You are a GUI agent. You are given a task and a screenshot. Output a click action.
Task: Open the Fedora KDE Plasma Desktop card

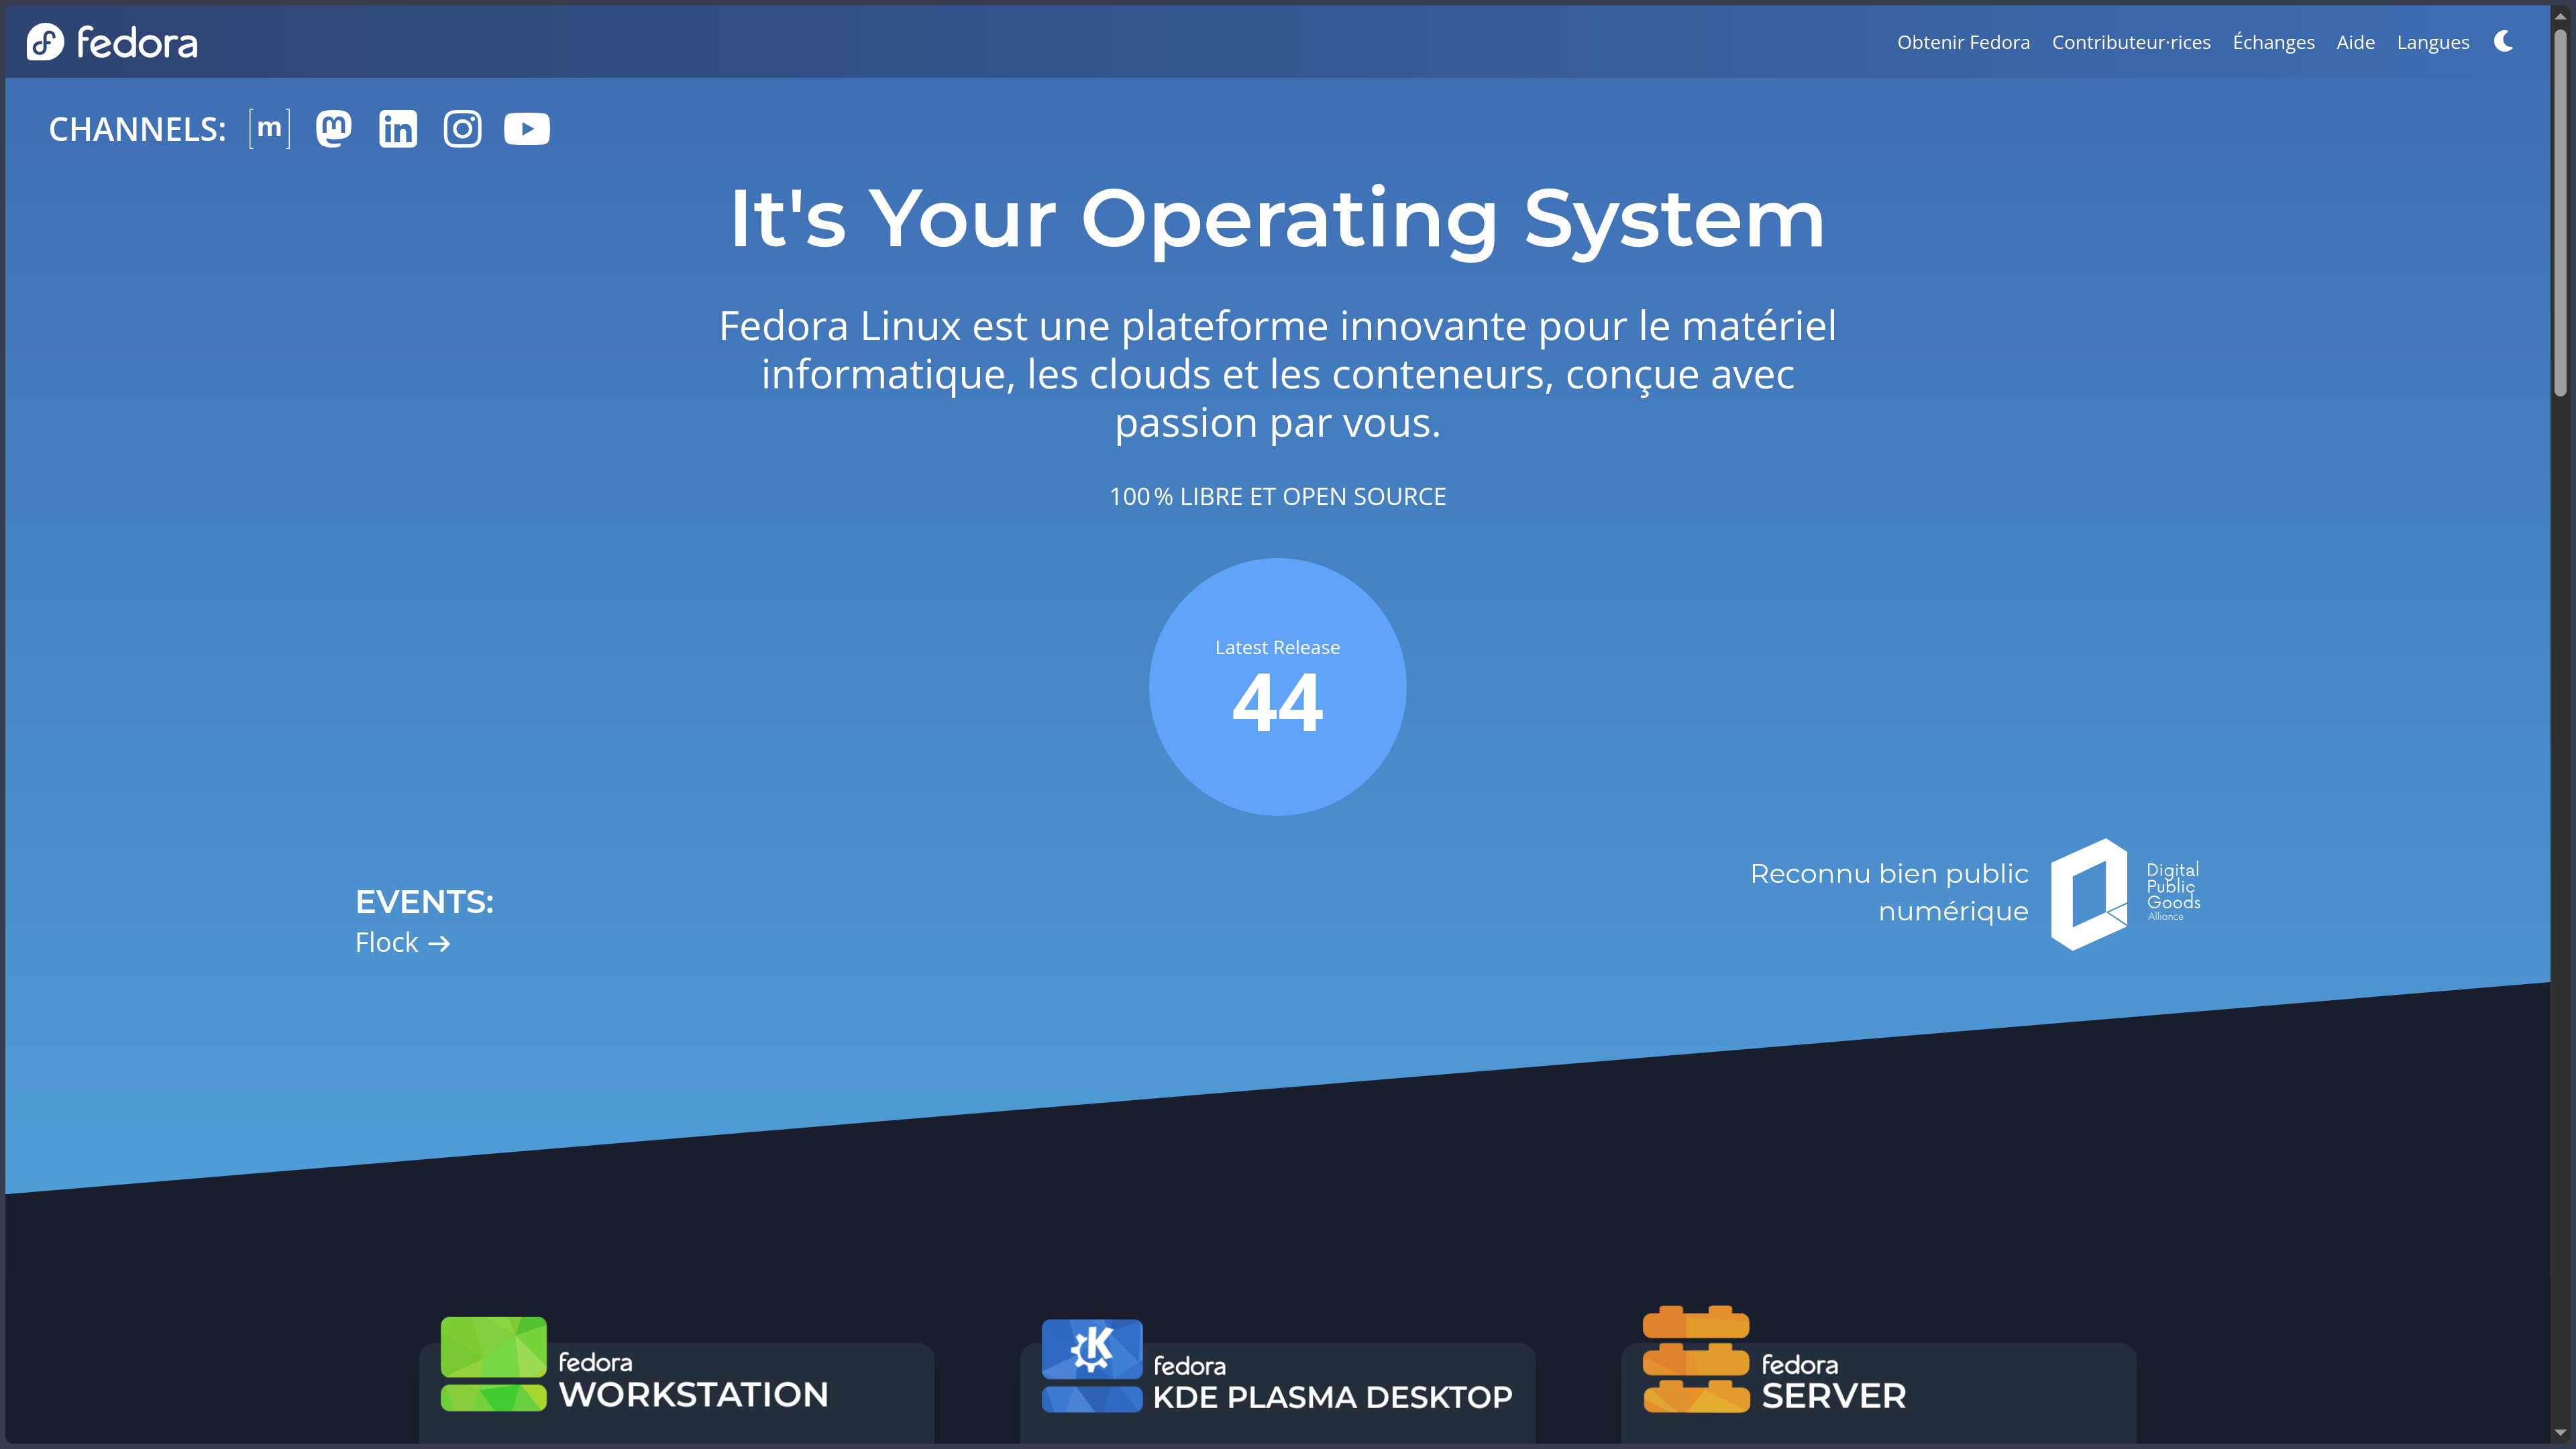[x=1277, y=1393]
